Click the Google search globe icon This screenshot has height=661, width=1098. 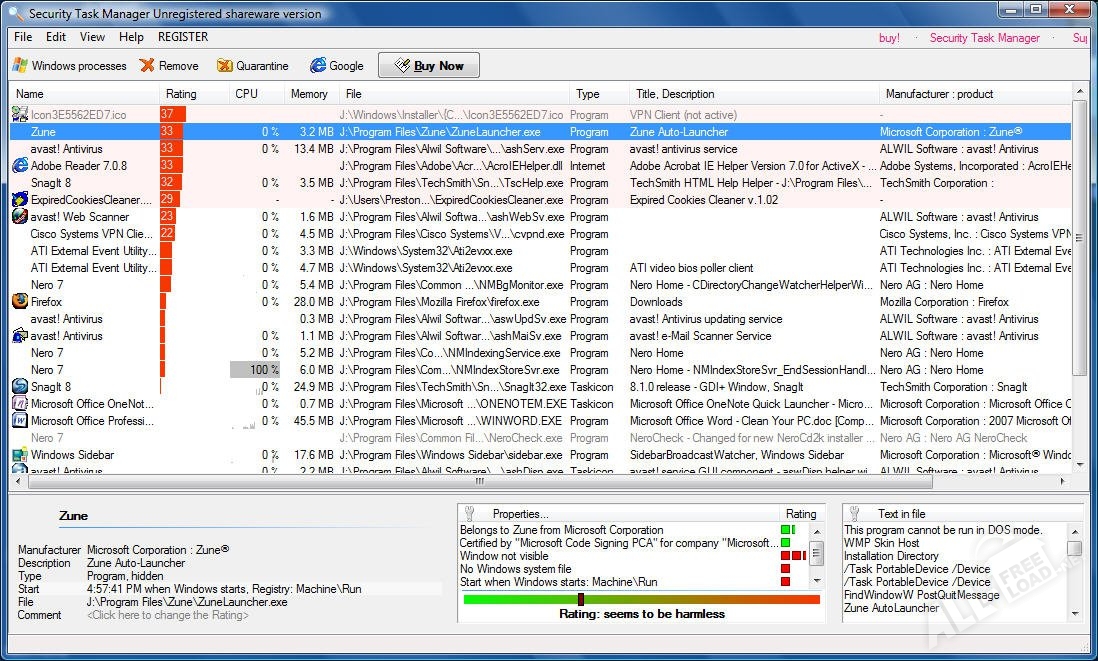318,66
